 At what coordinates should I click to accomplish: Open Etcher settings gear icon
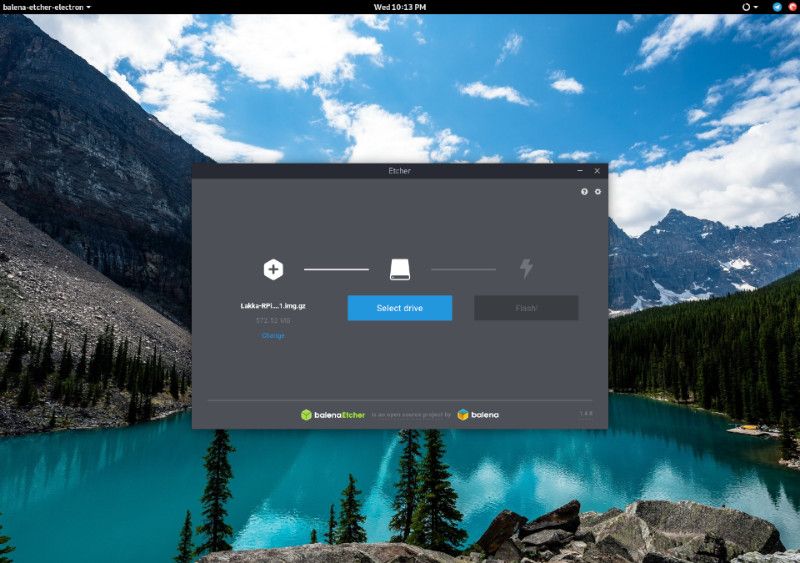click(598, 192)
